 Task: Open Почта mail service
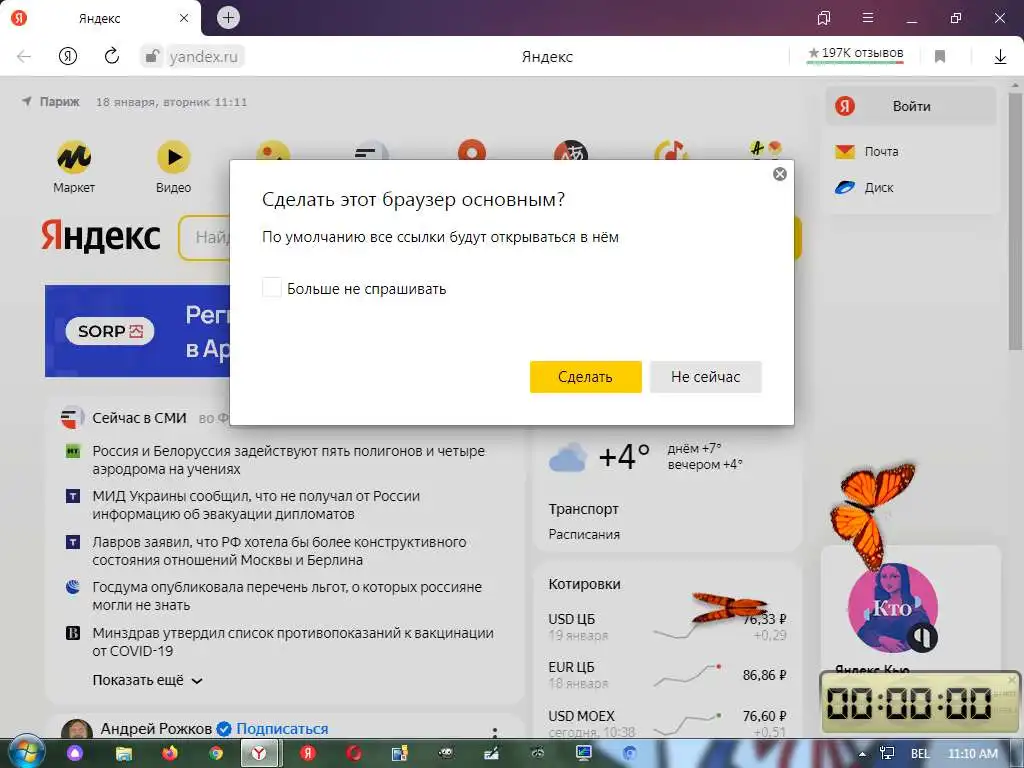point(867,152)
